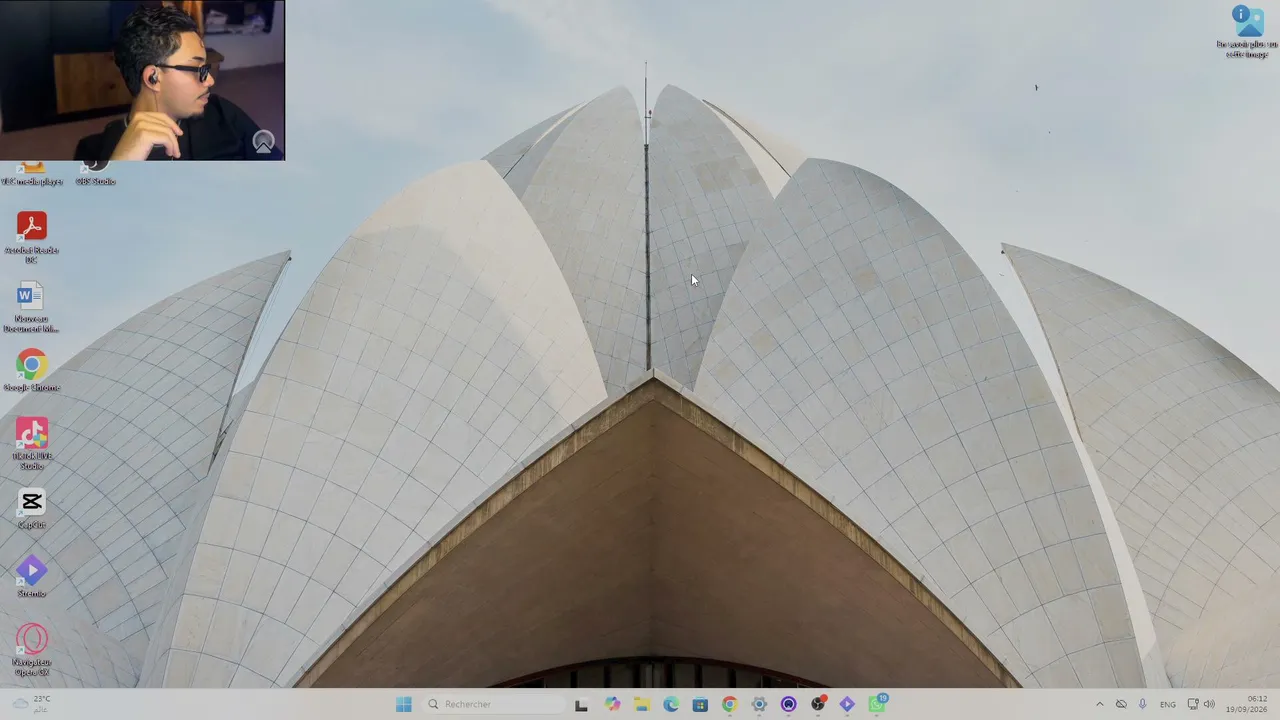
Task: Switch to OBS Studio in the taskbar
Action: click(x=818, y=704)
